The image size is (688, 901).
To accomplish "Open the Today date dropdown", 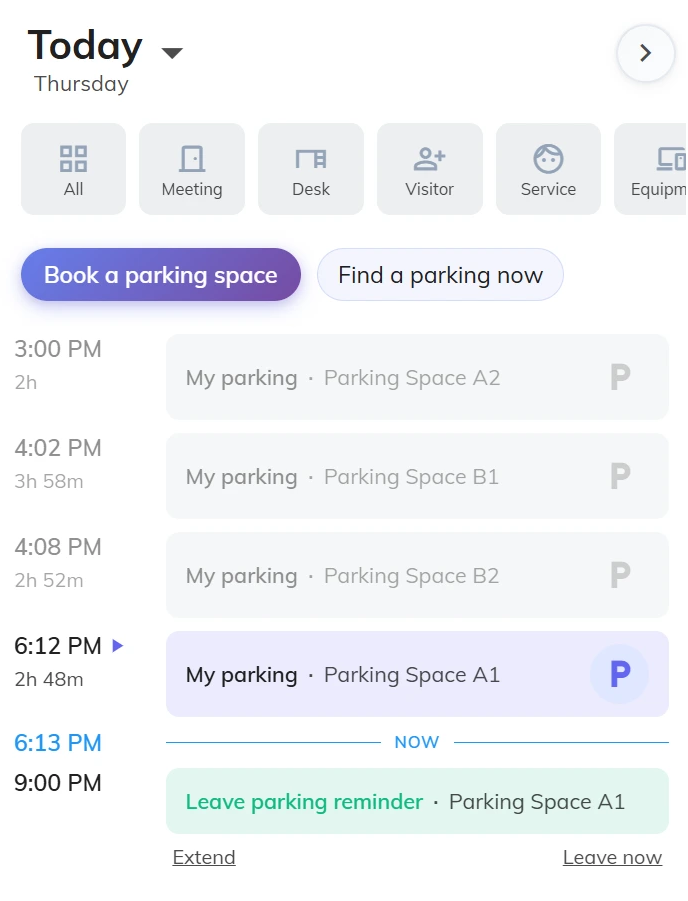I will pos(171,54).
